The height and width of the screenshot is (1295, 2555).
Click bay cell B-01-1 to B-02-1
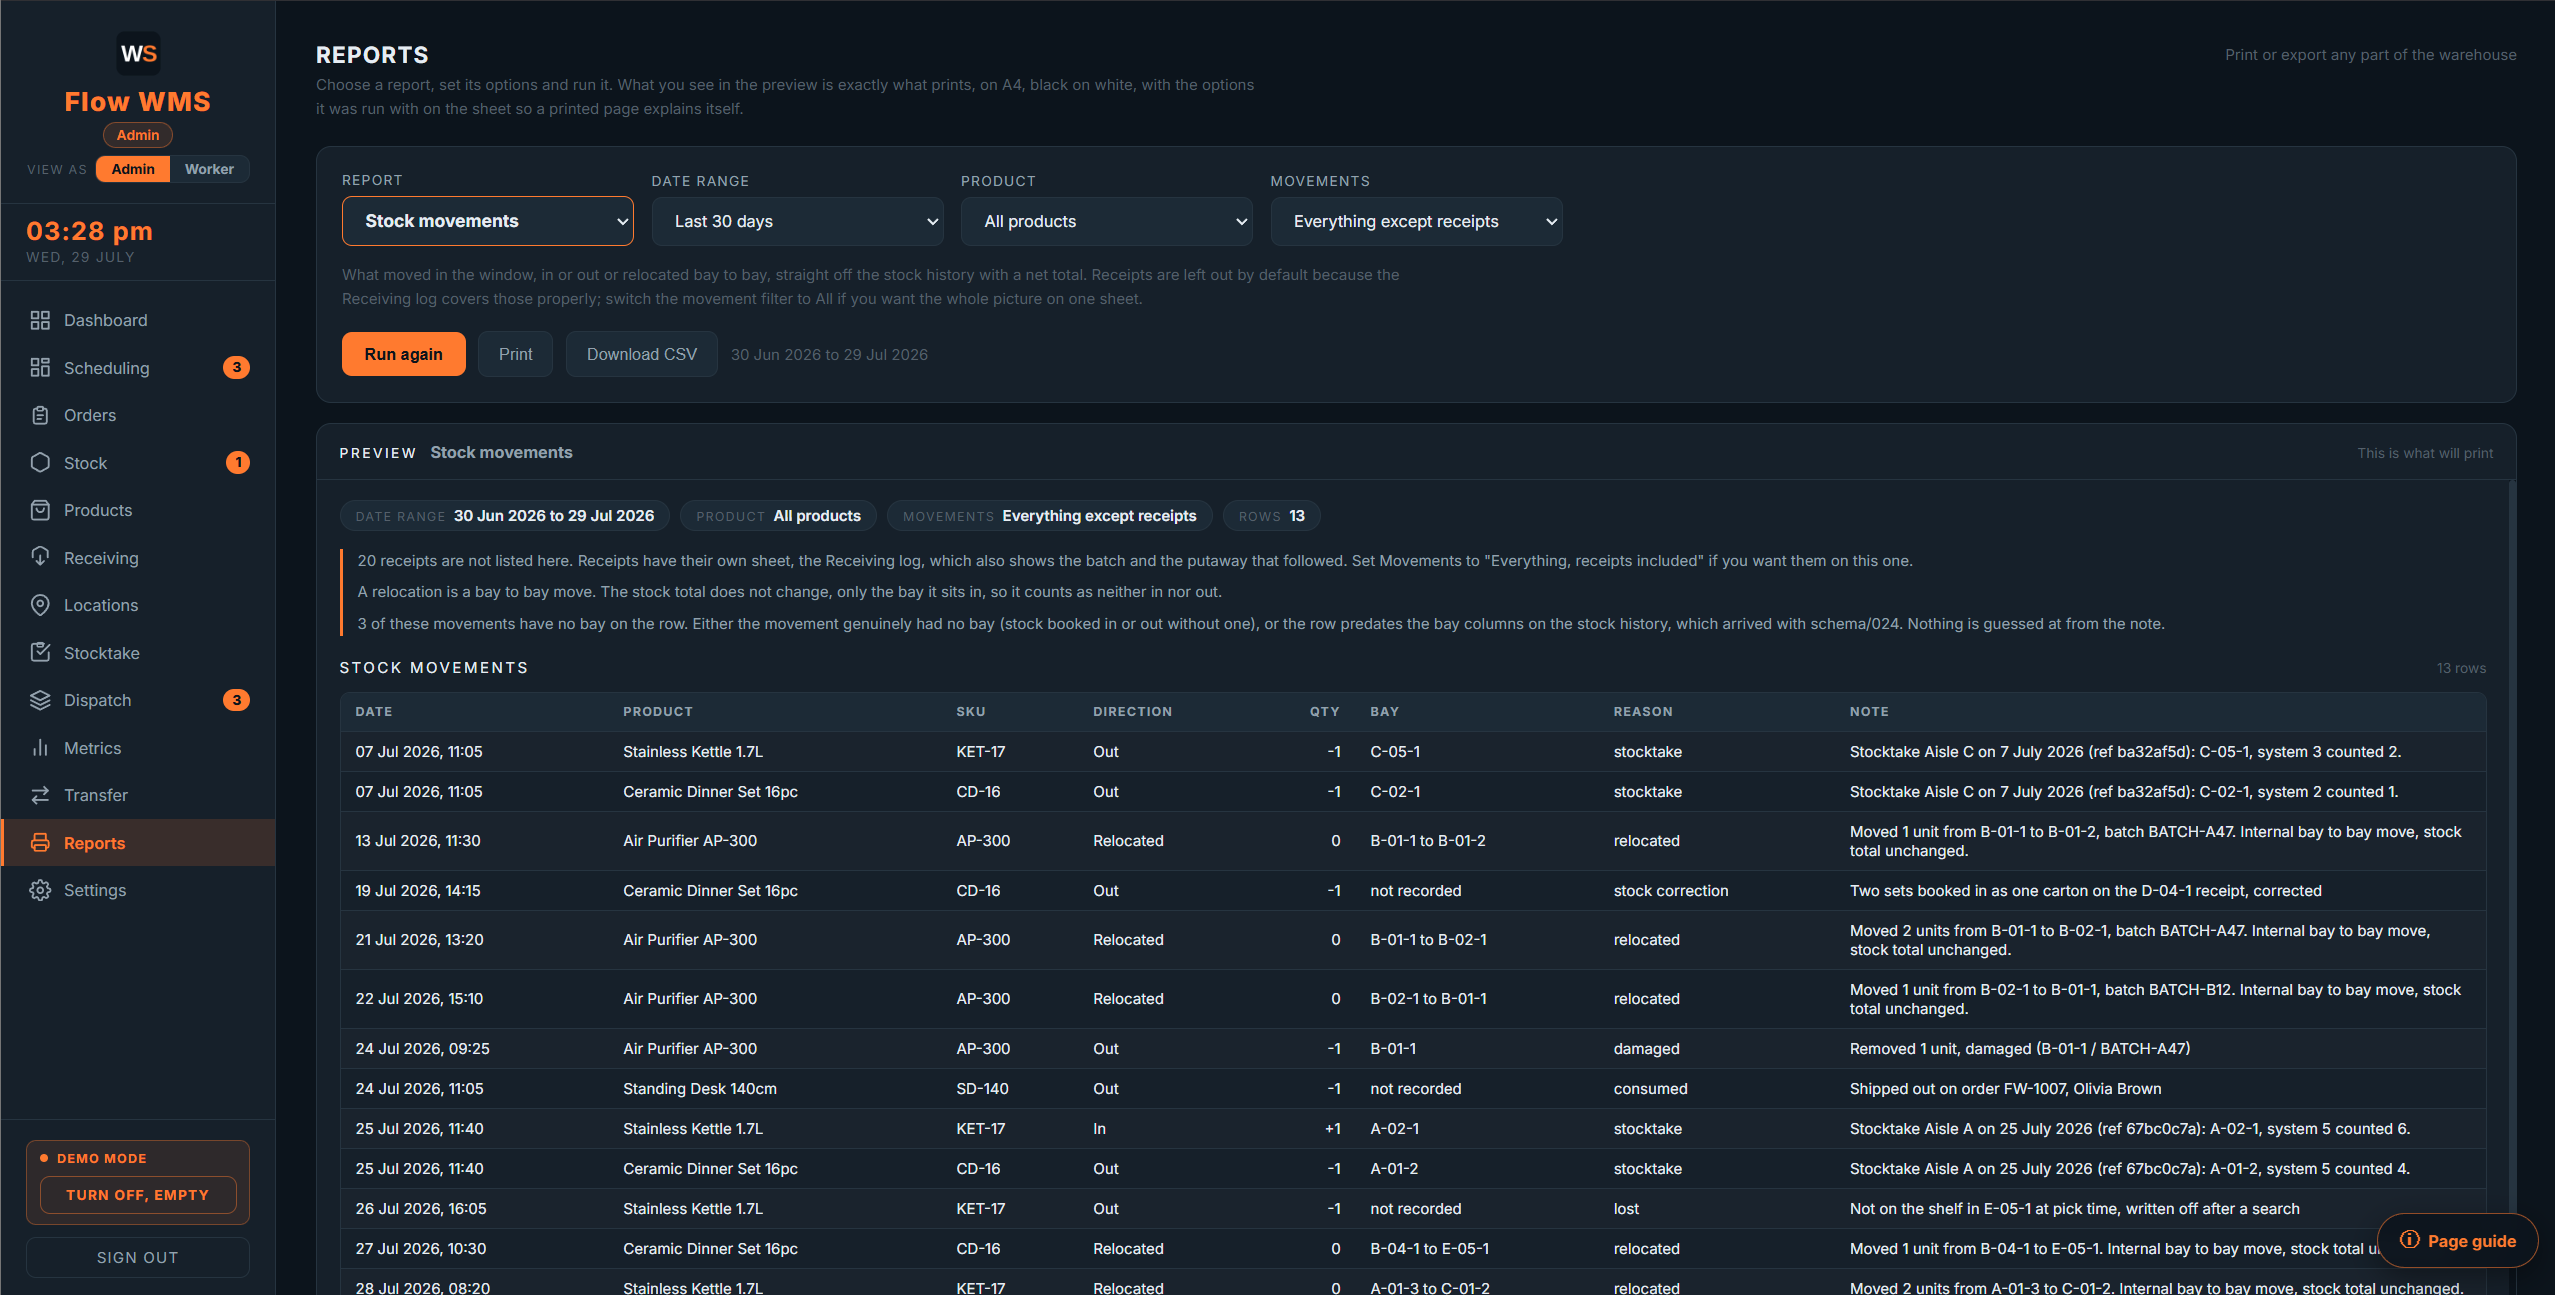[x=1428, y=940]
